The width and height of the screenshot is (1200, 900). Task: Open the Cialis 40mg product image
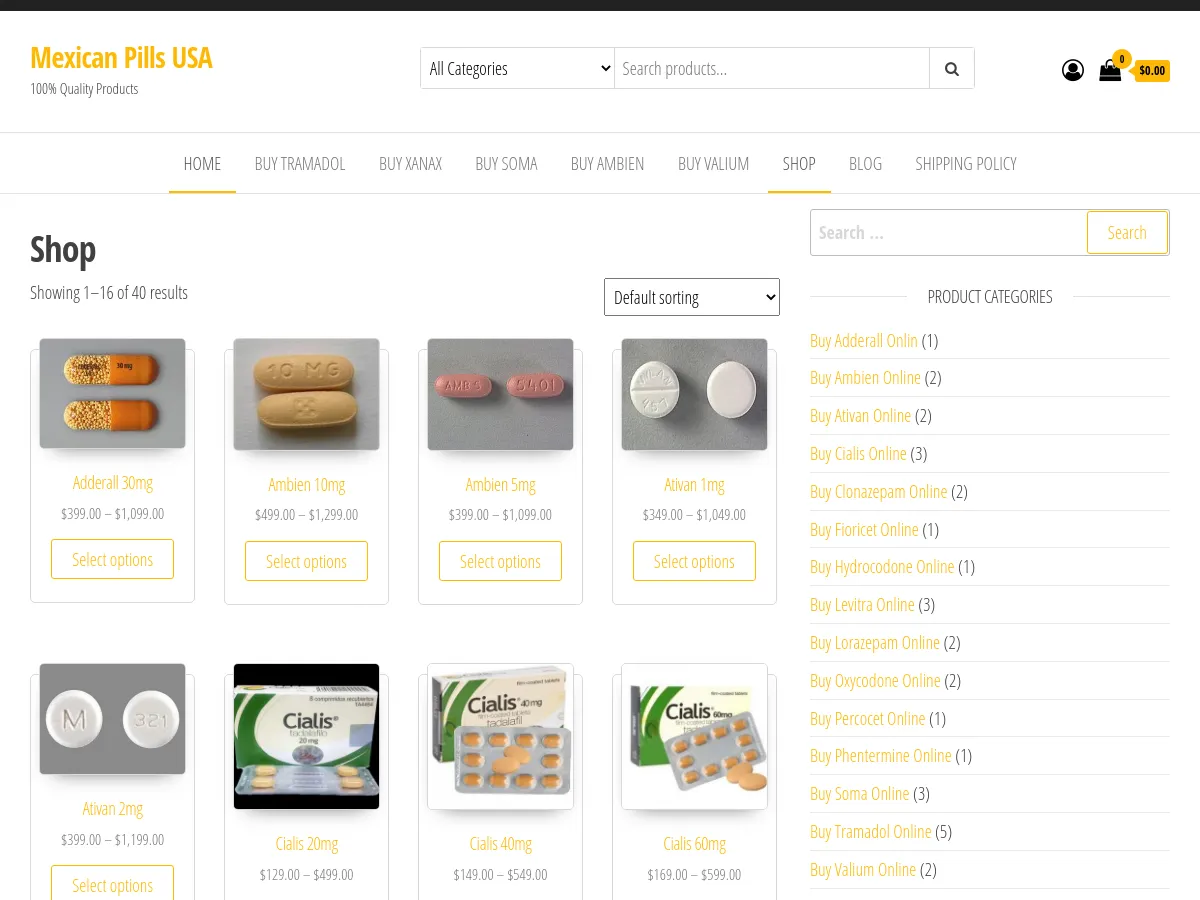tap(500, 736)
